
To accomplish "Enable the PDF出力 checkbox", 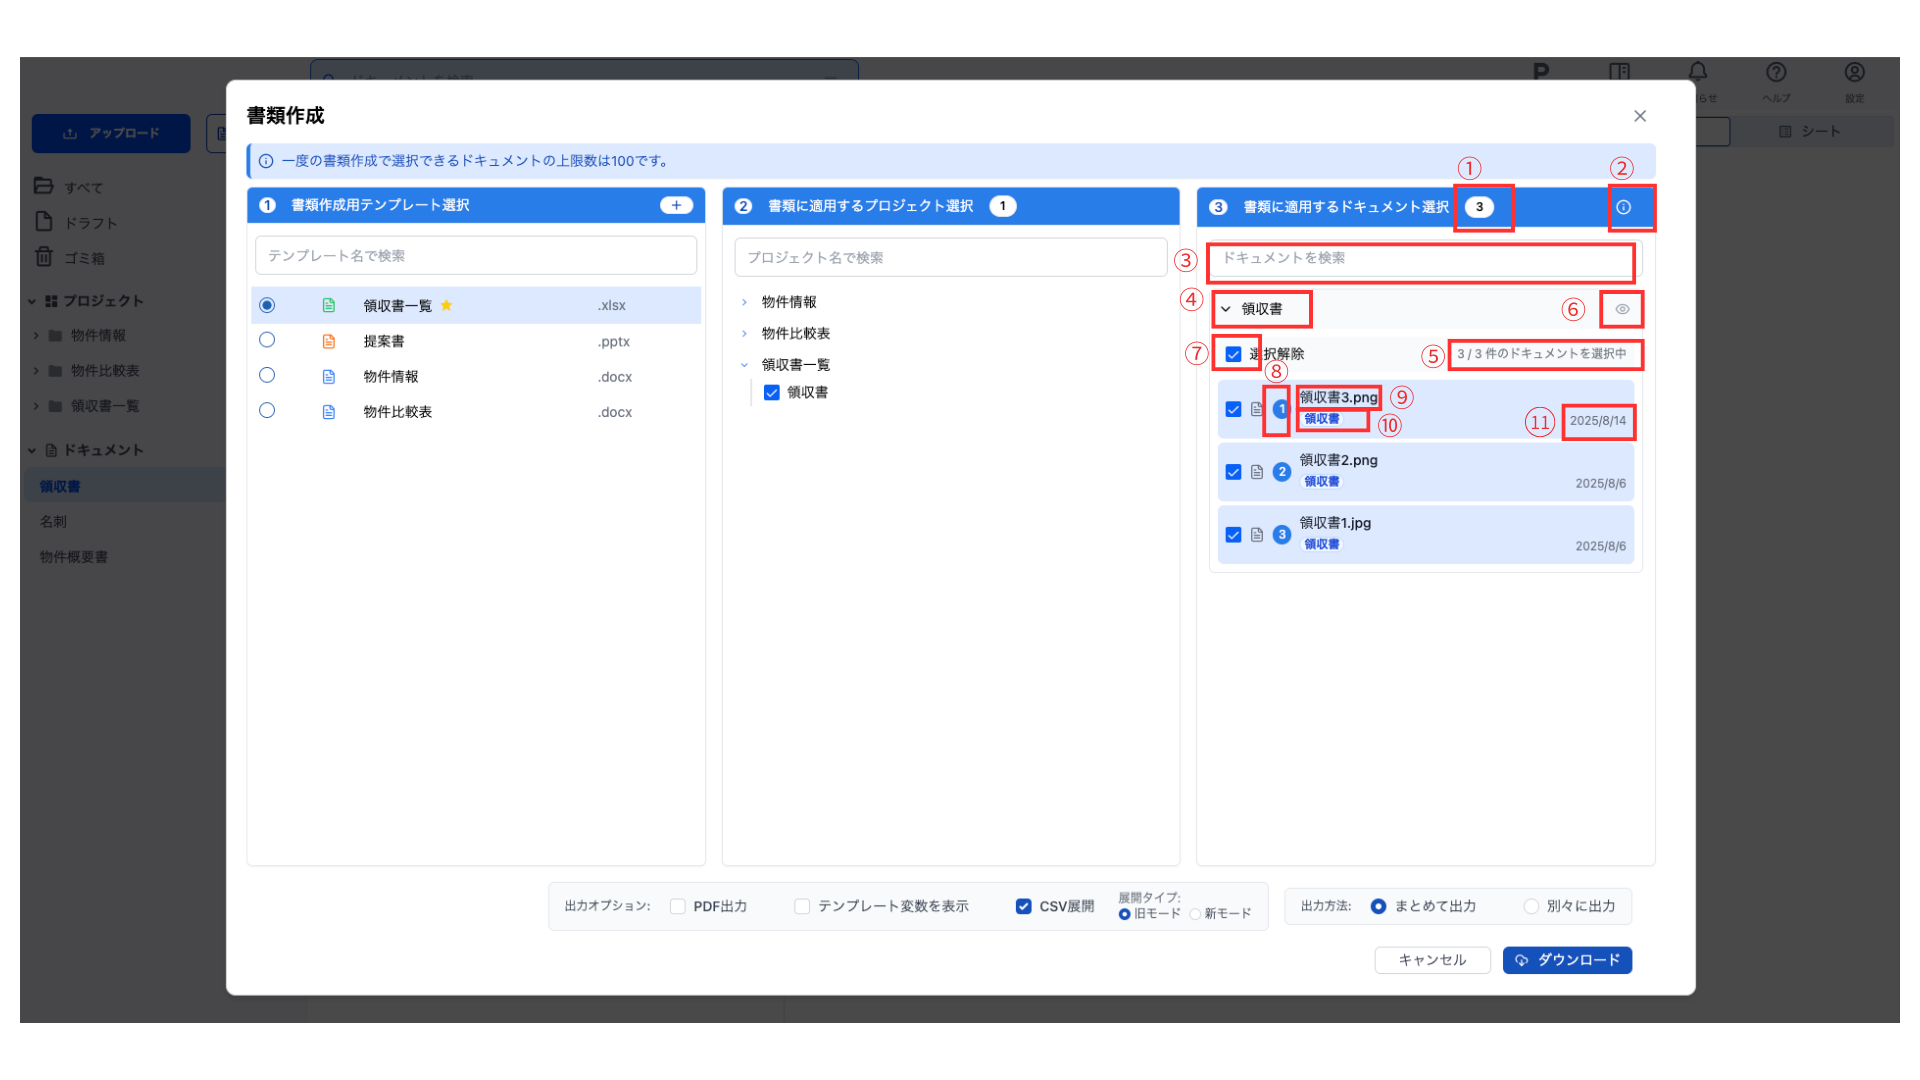I will [678, 906].
